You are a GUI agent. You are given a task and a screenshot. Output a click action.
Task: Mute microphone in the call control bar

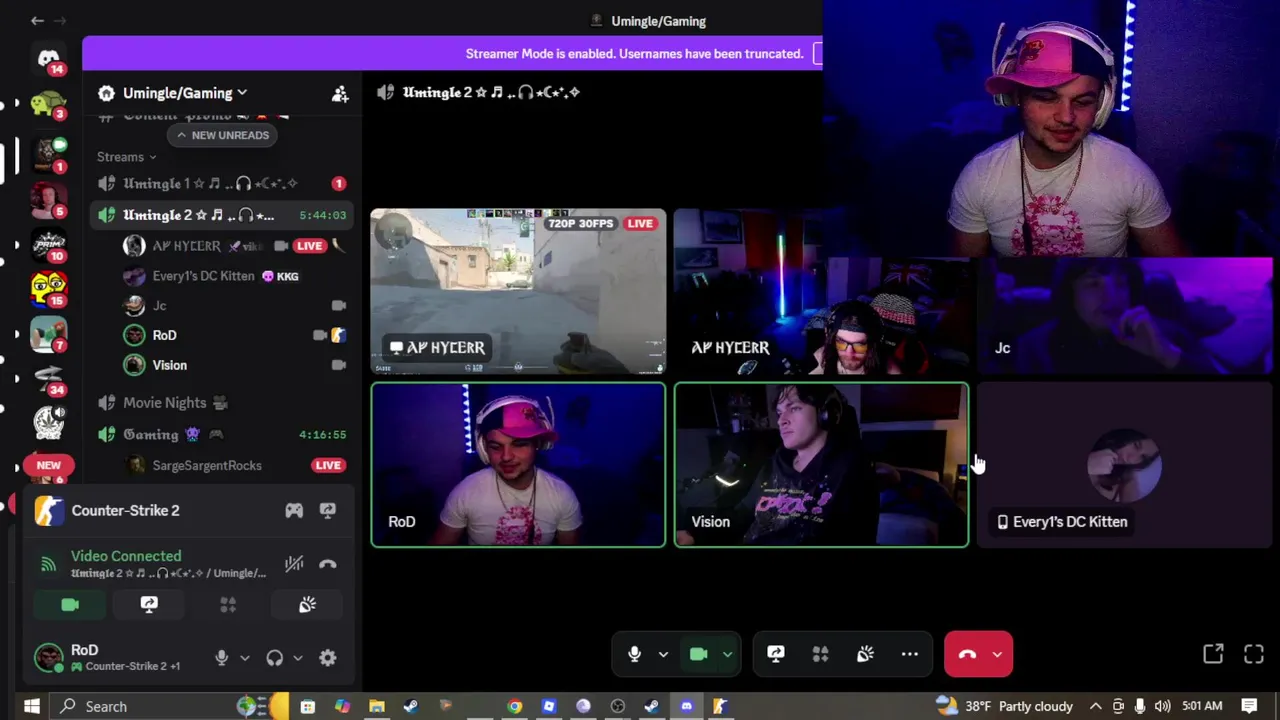coord(634,654)
